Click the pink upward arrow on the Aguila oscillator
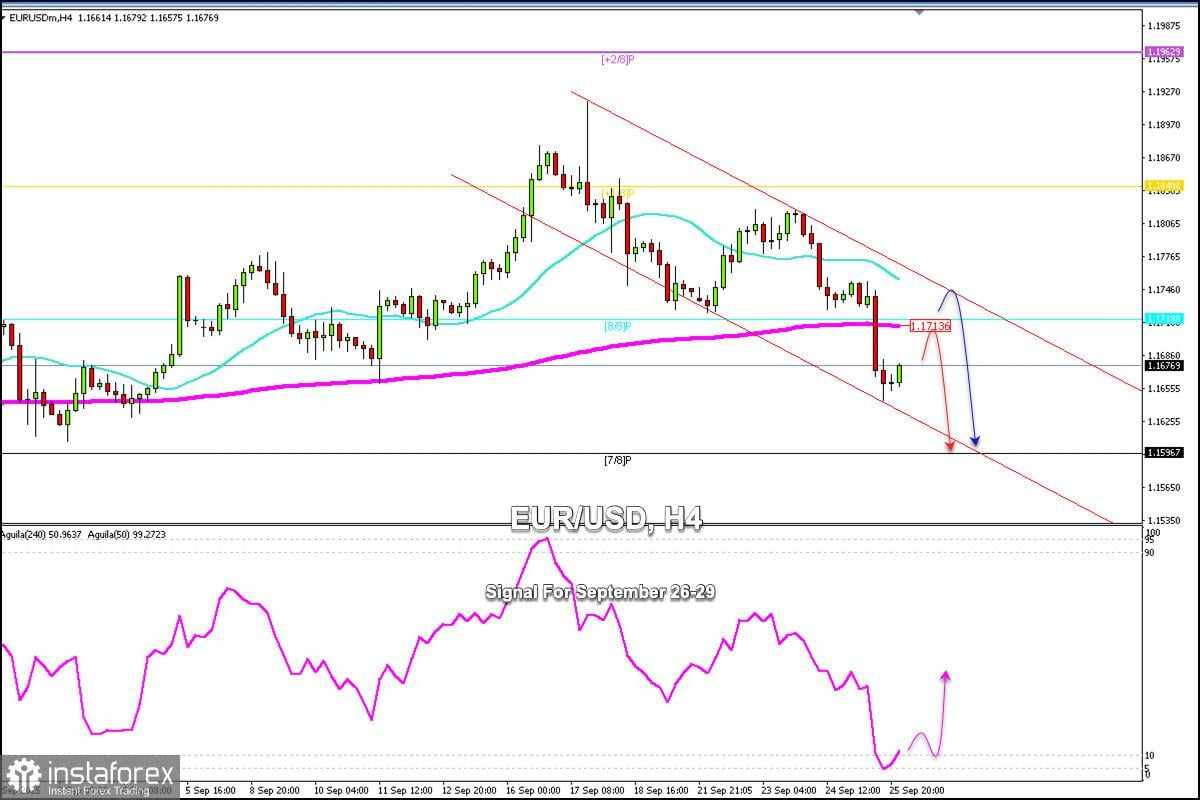The height and width of the screenshot is (800, 1200). [x=945, y=690]
